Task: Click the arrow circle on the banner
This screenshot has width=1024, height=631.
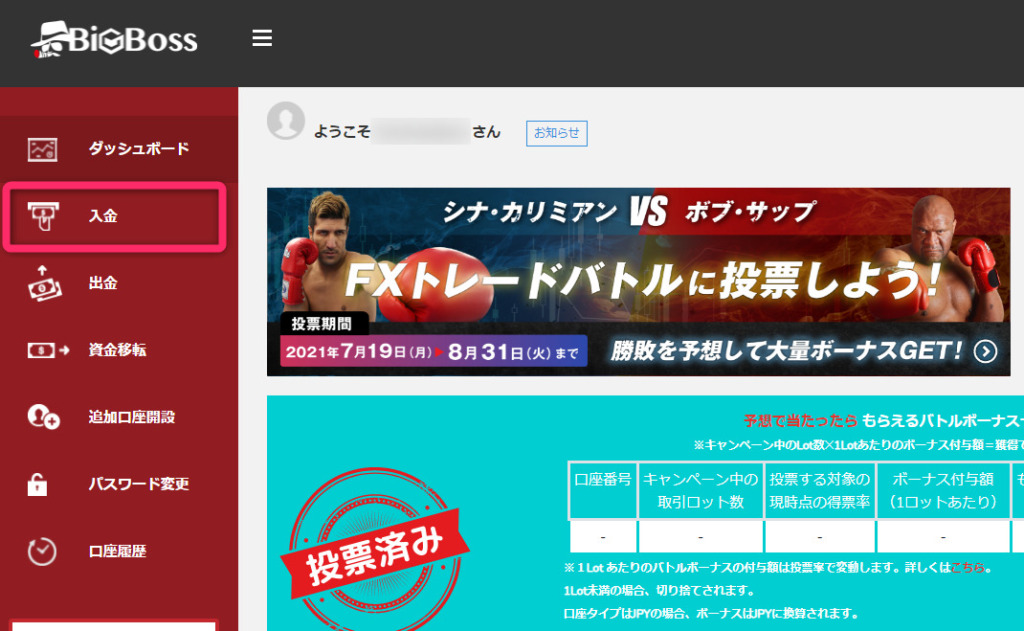Action: tap(985, 351)
